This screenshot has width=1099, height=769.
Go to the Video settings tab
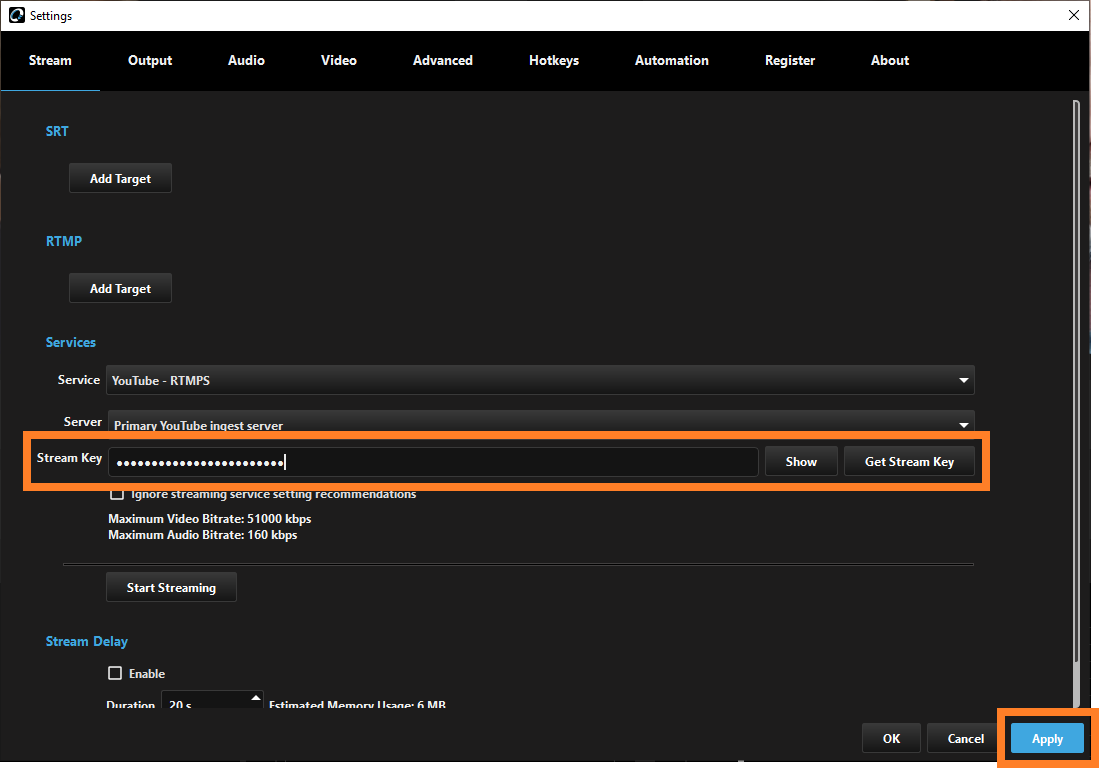[339, 60]
